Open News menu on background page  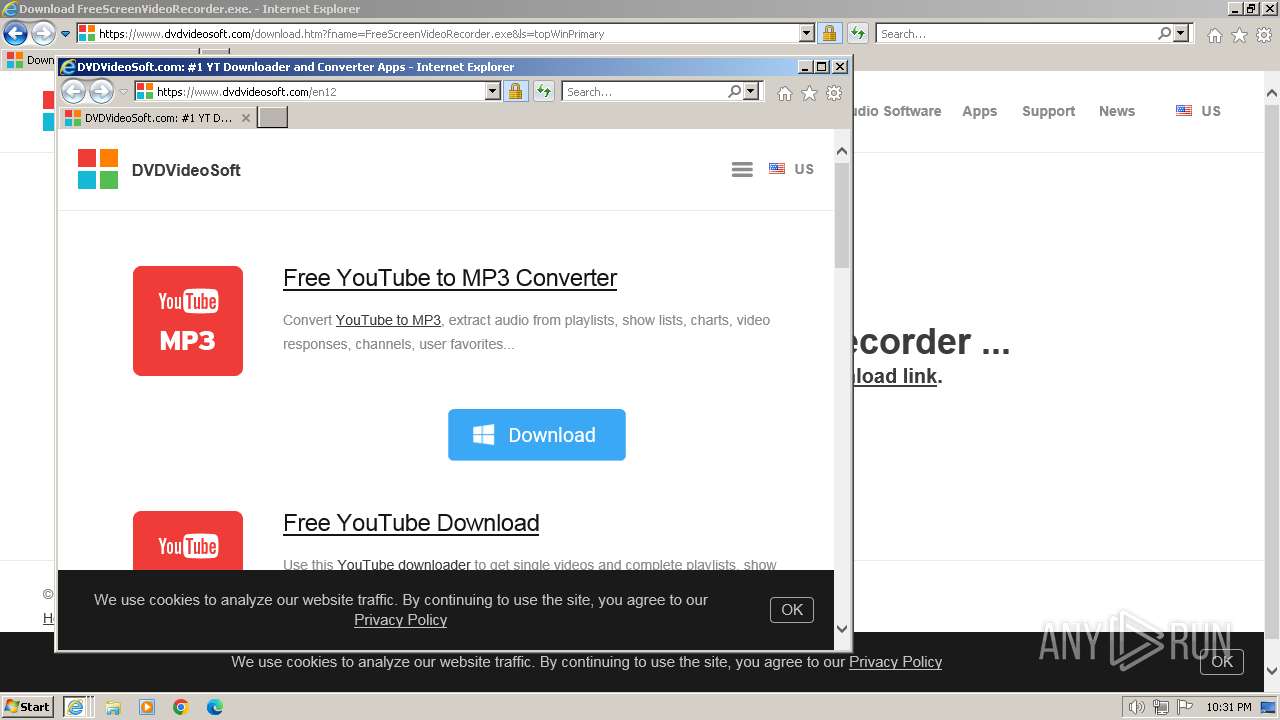[x=1117, y=111]
